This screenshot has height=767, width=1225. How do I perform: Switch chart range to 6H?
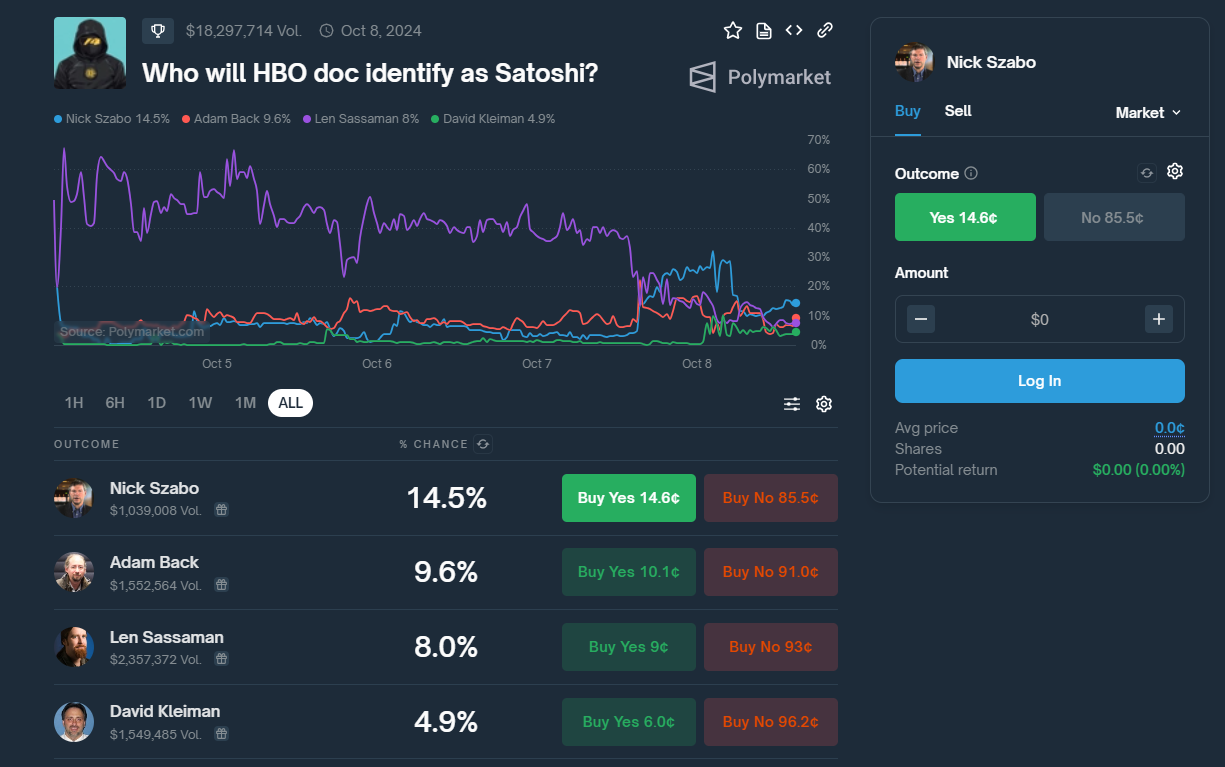click(x=115, y=403)
